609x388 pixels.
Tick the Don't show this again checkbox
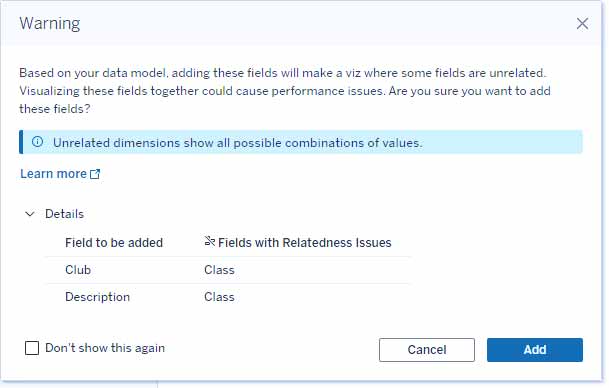[32, 348]
